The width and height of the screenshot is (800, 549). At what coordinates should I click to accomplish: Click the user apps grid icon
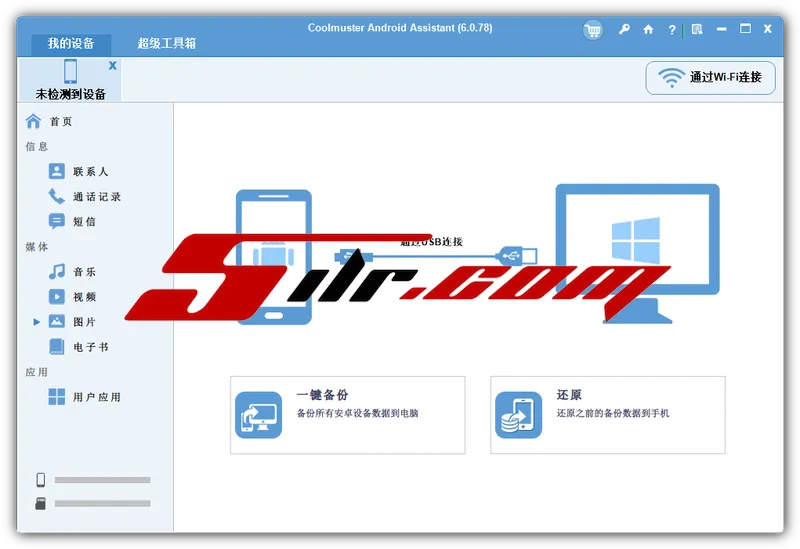(x=57, y=396)
